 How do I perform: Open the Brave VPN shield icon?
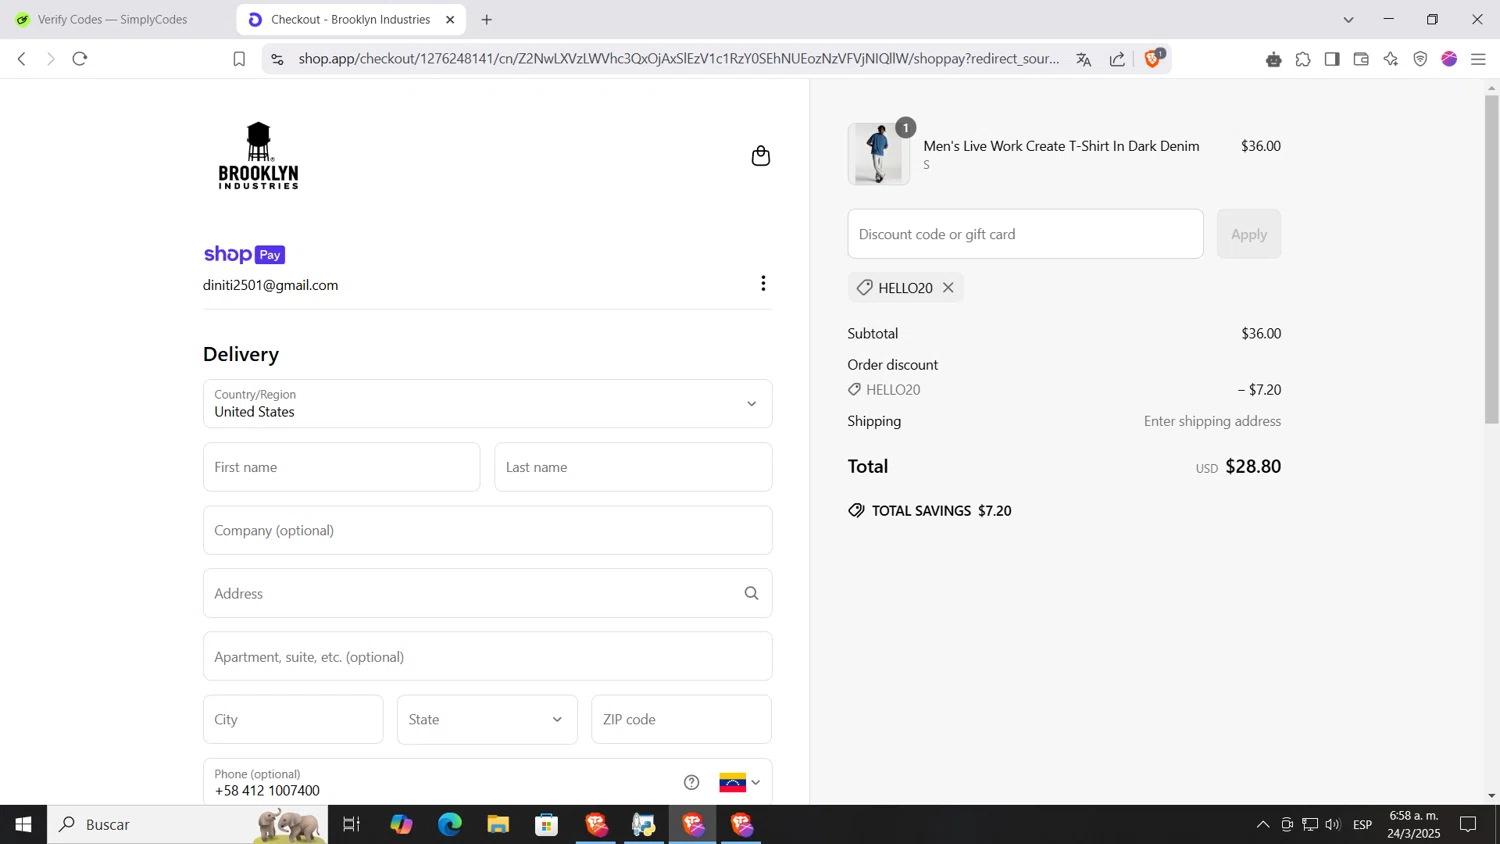(x=1420, y=59)
